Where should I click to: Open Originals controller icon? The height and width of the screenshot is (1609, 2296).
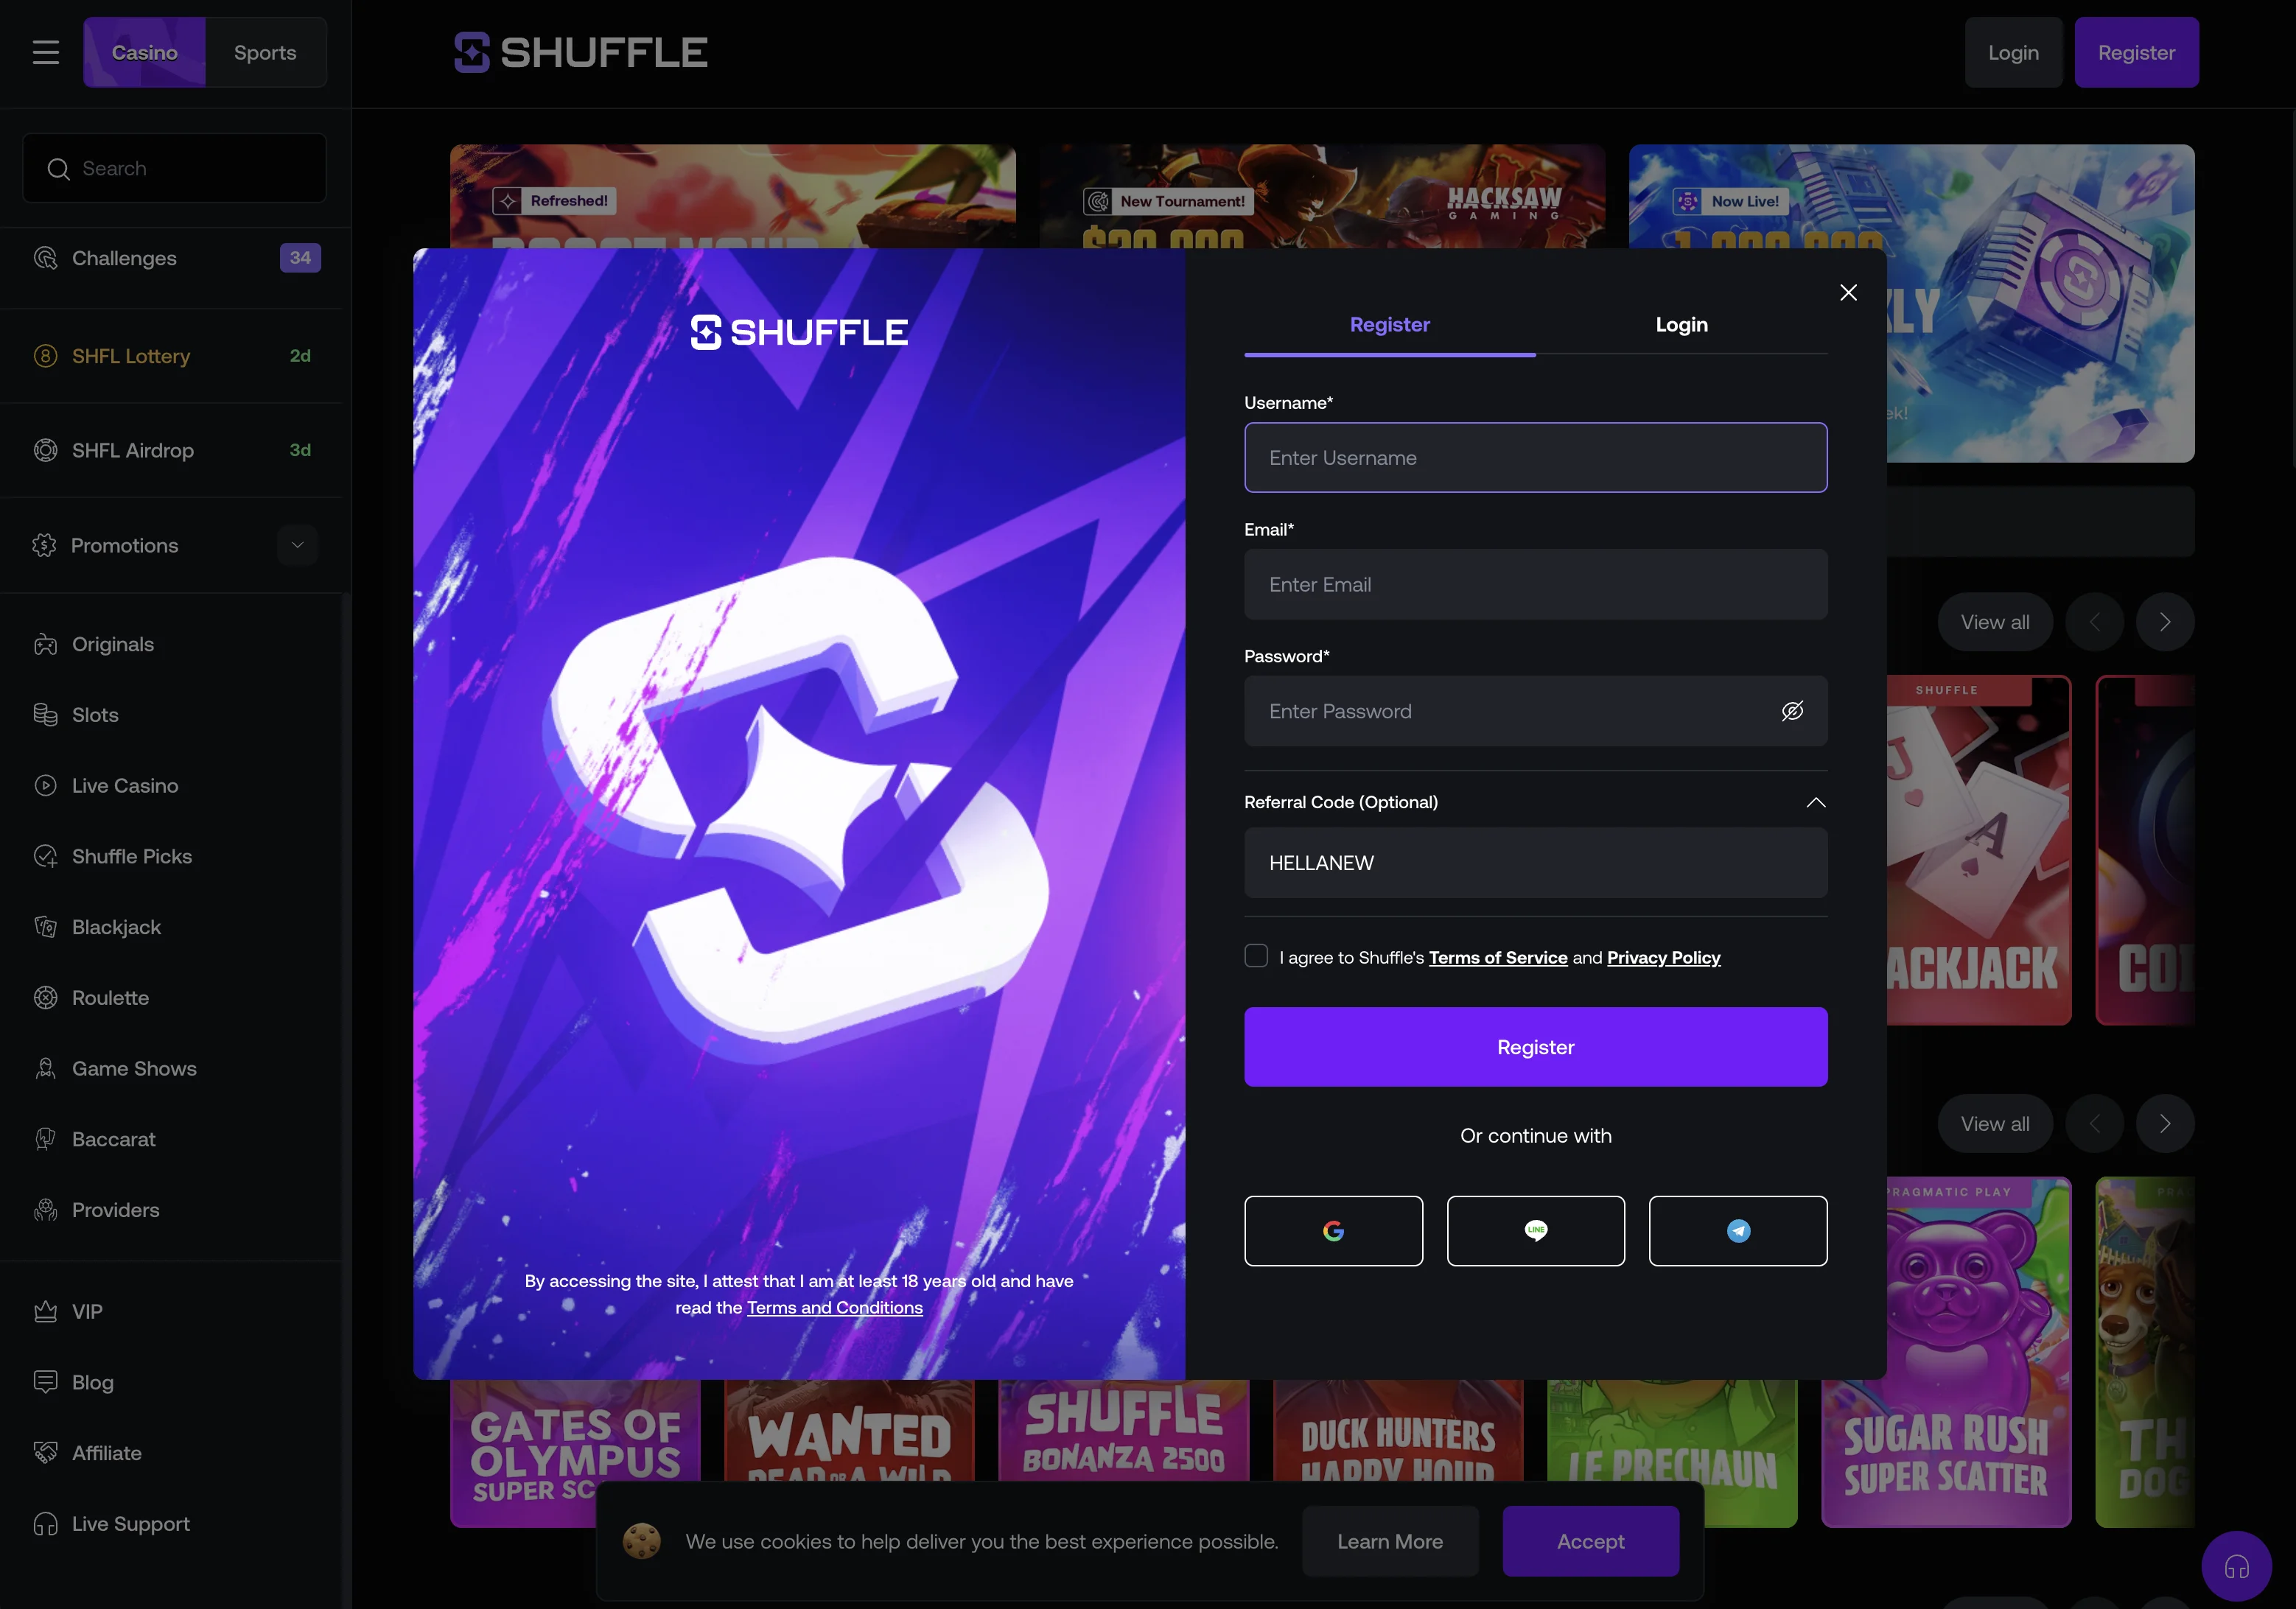click(45, 644)
